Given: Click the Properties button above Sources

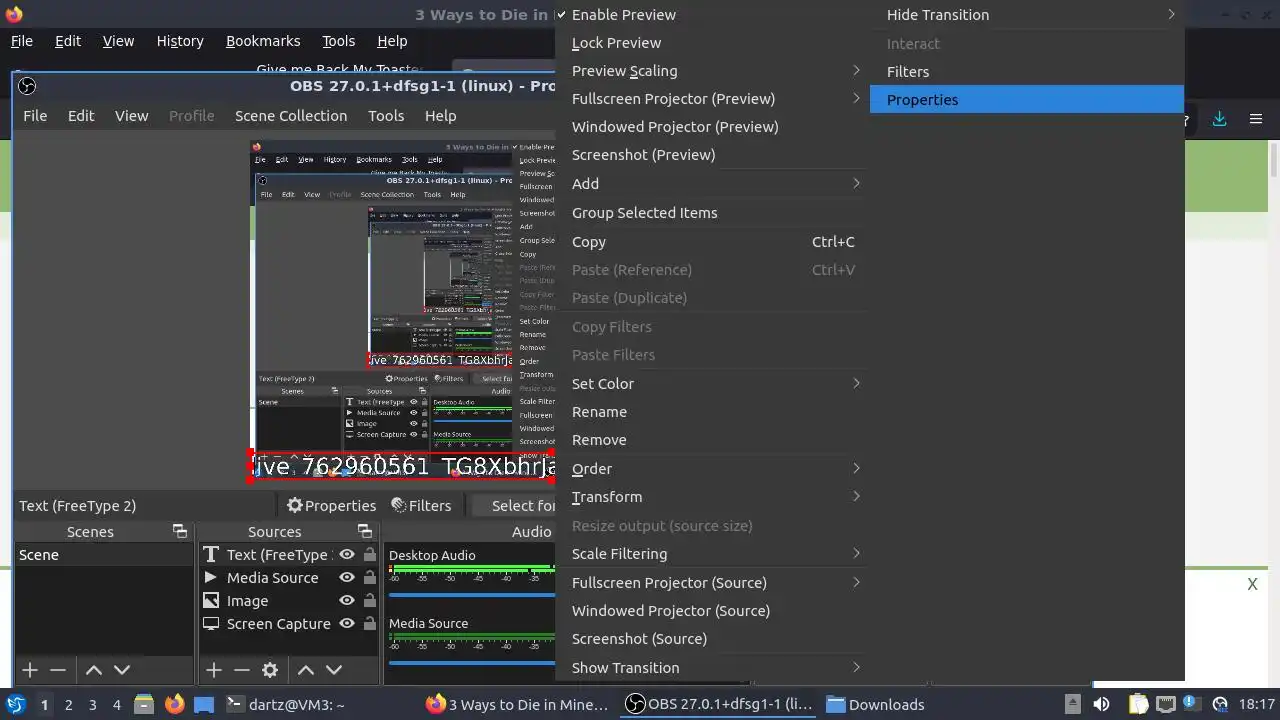Looking at the screenshot, I should coord(331,506).
